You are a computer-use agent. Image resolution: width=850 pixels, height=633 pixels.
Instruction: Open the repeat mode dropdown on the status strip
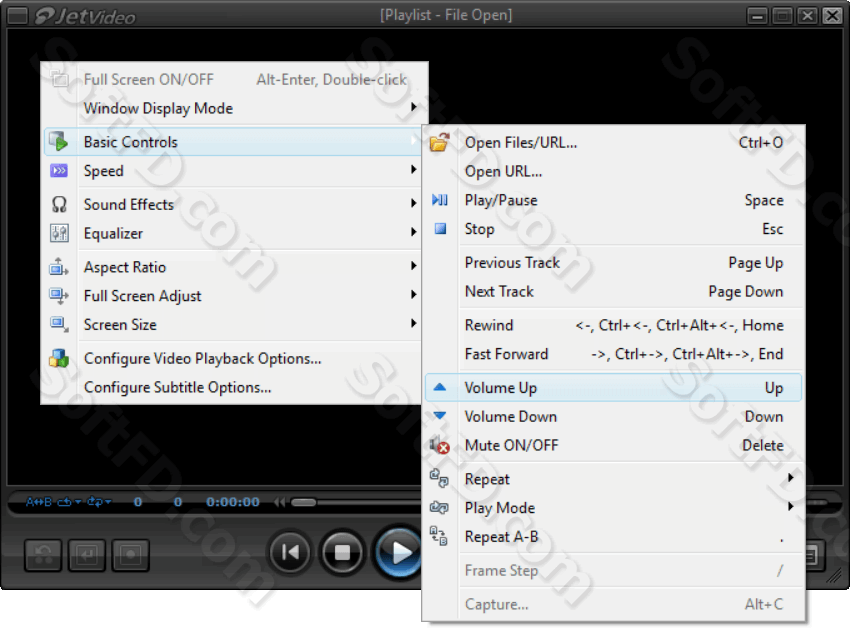click(68, 502)
